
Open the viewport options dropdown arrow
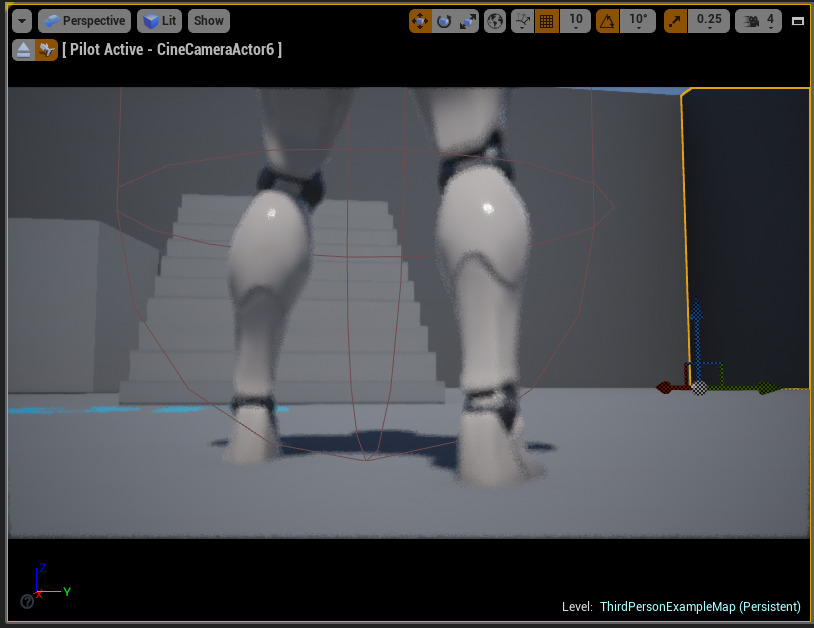[21, 21]
